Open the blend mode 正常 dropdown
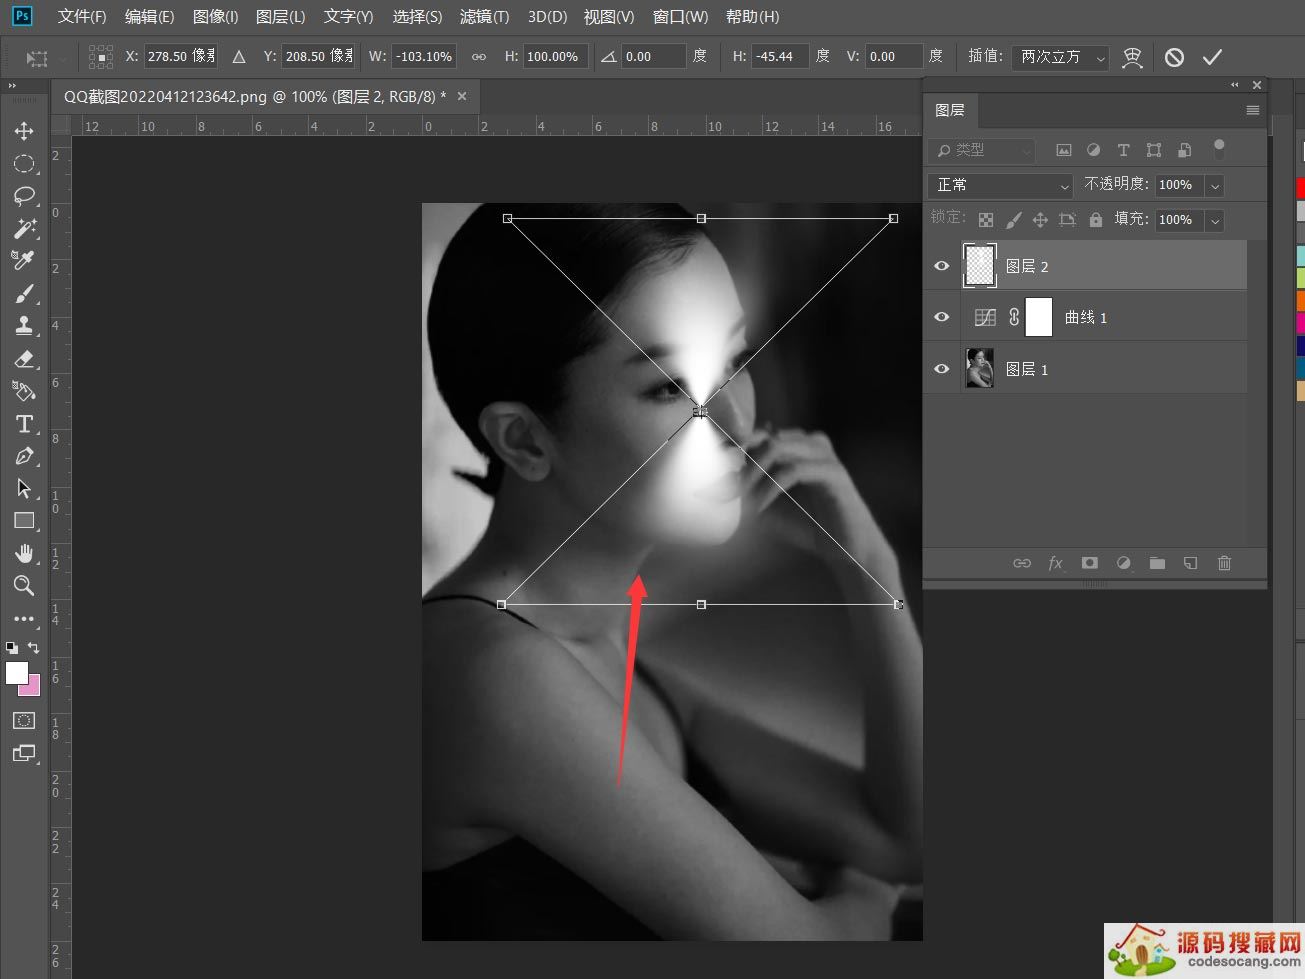 pos(1000,185)
